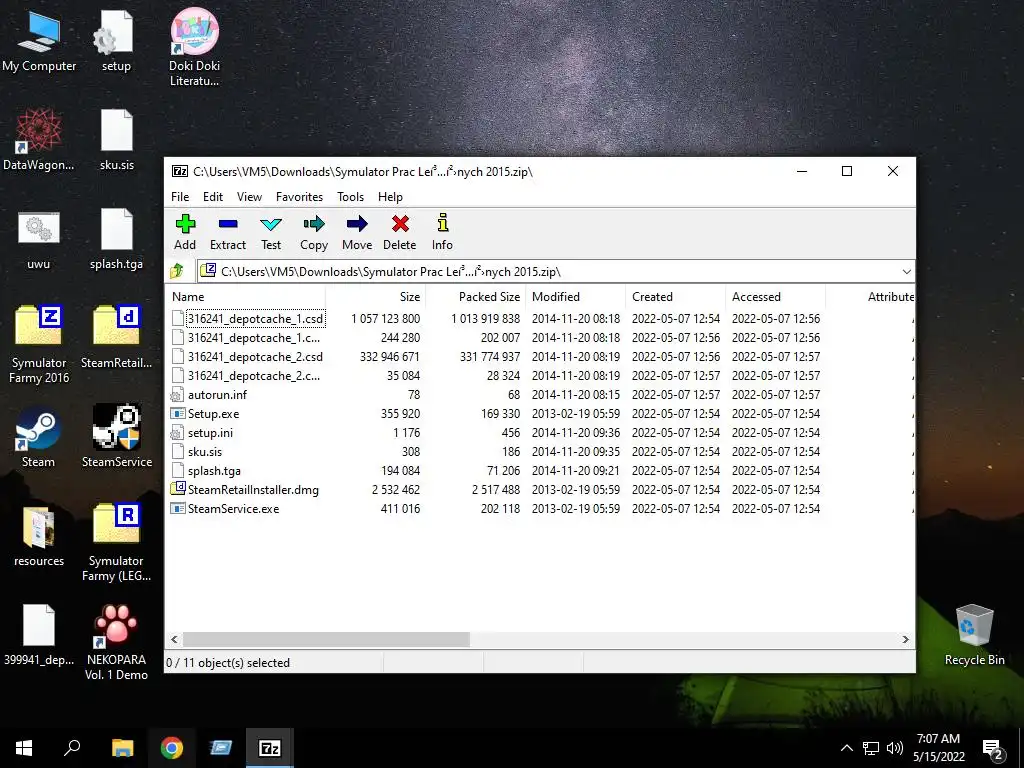Select the 316241_depotcache_2.c... row with size 35 084

540,376
